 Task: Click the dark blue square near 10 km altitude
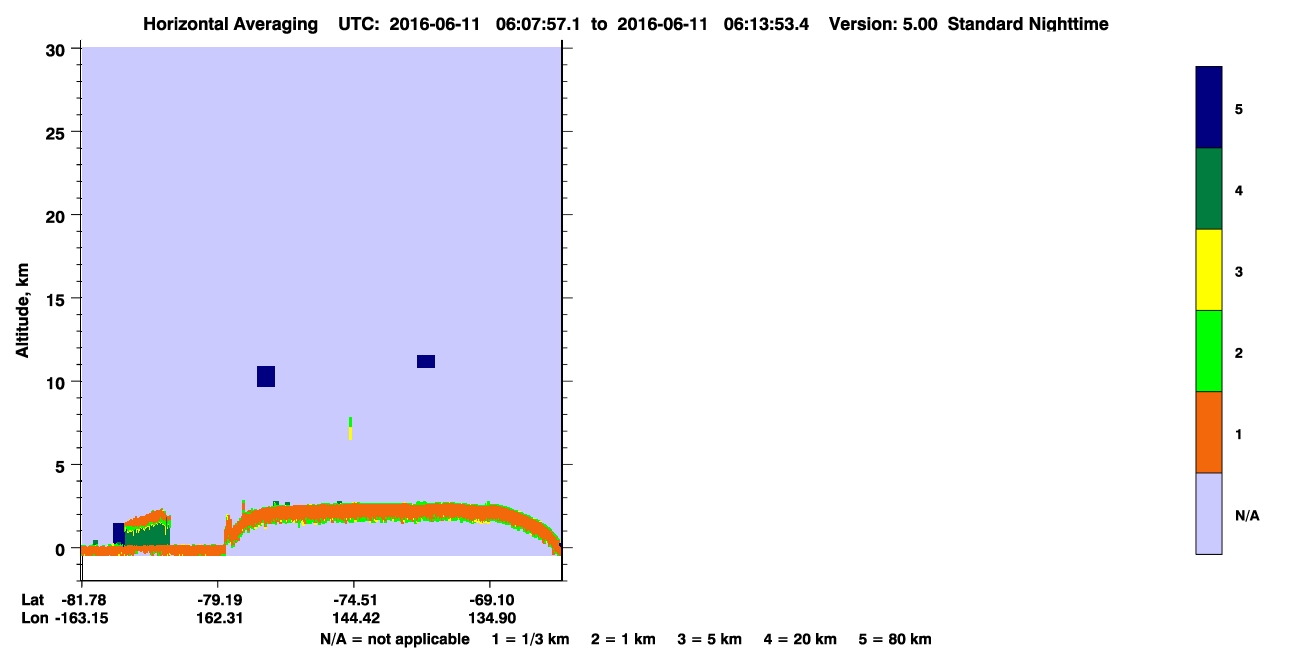point(266,376)
